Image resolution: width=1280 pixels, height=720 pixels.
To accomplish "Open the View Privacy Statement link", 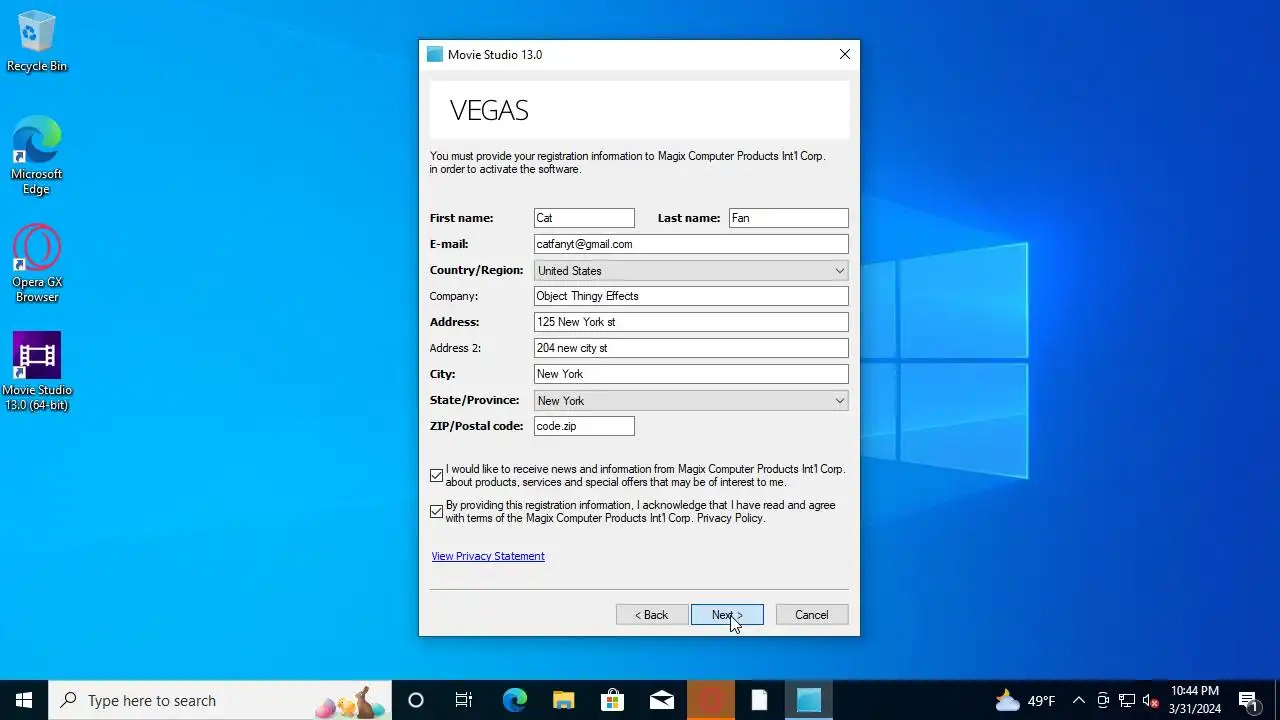I will [488, 556].
